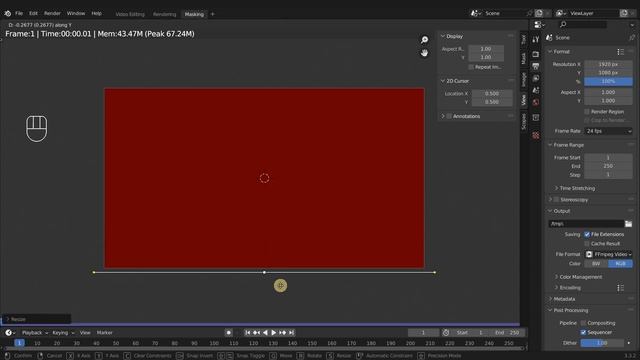Click the pin icon beside Scene header
640x360 pixels.
tap(632, 38)
